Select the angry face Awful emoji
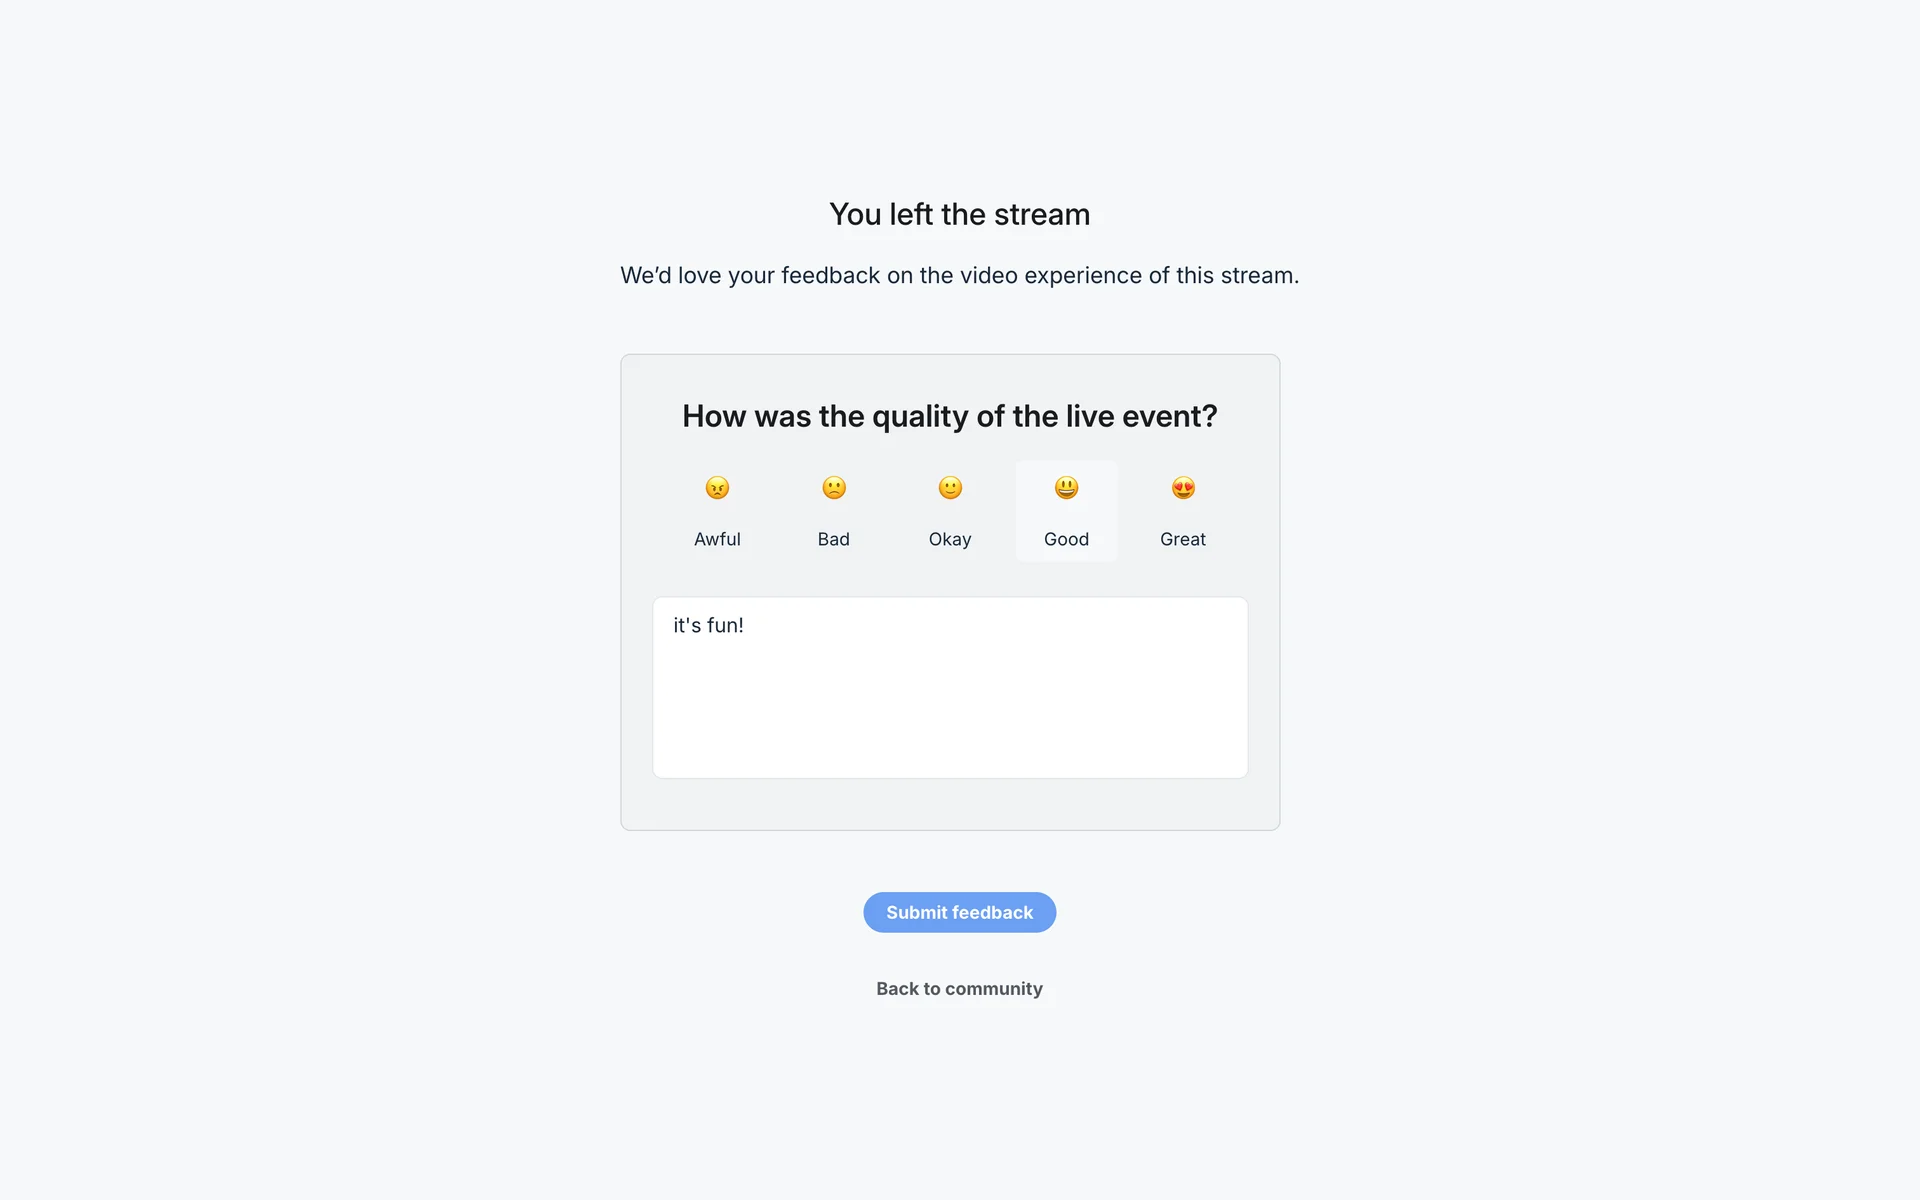 (x=717, y=488)
